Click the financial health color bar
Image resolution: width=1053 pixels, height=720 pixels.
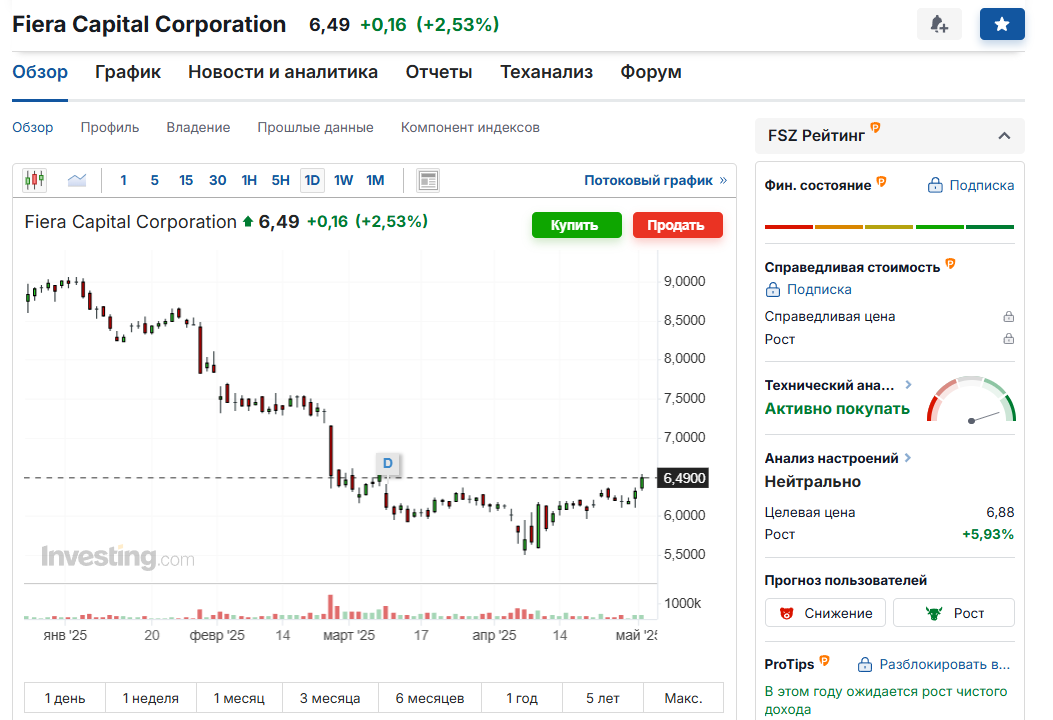pyautogui.click(x=889, y=227)
